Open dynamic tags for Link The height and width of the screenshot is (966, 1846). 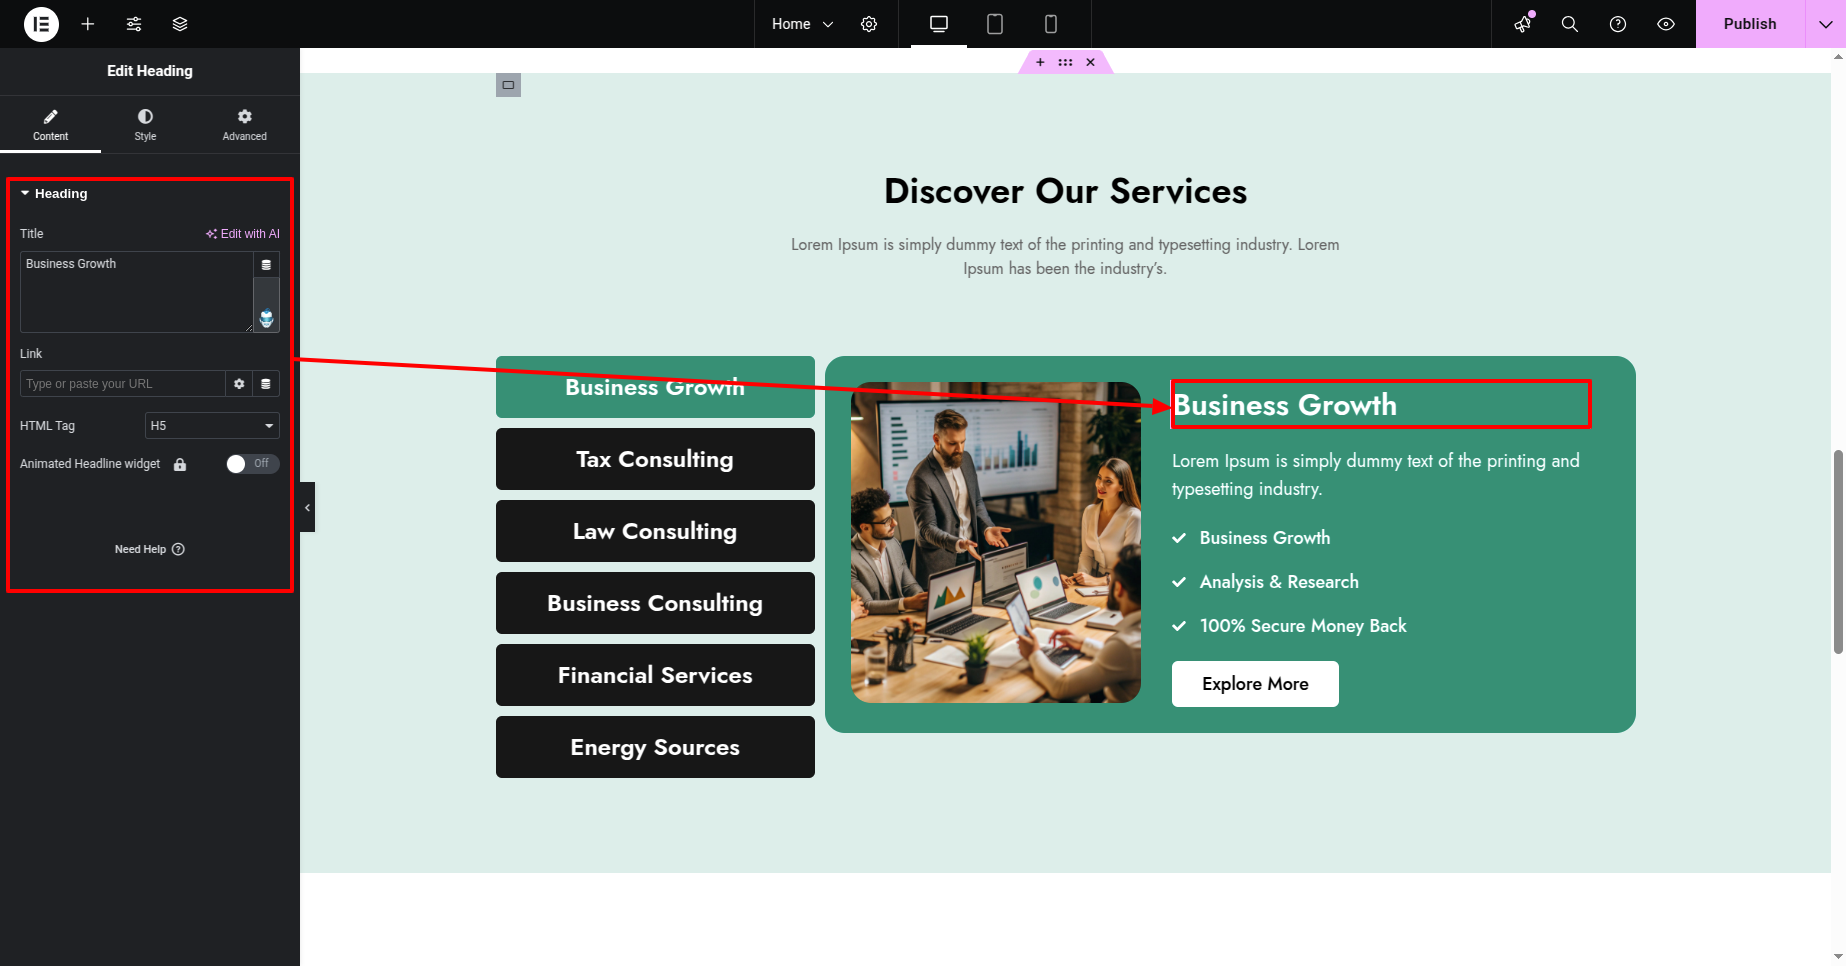266,384
